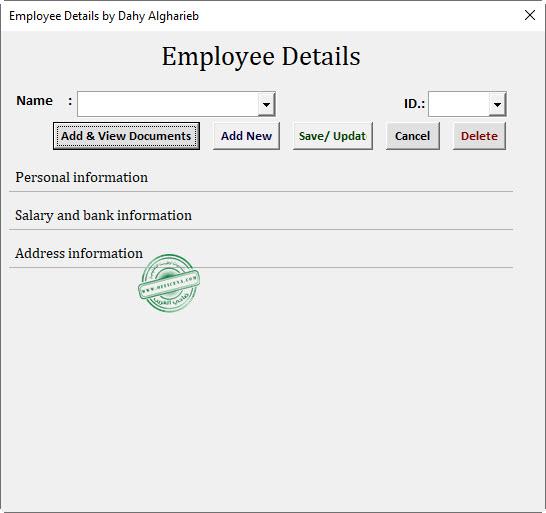Viewport: 546px width, 513px height.
Task: Click the green Save/ Updat button
Action: coord(333,136)
